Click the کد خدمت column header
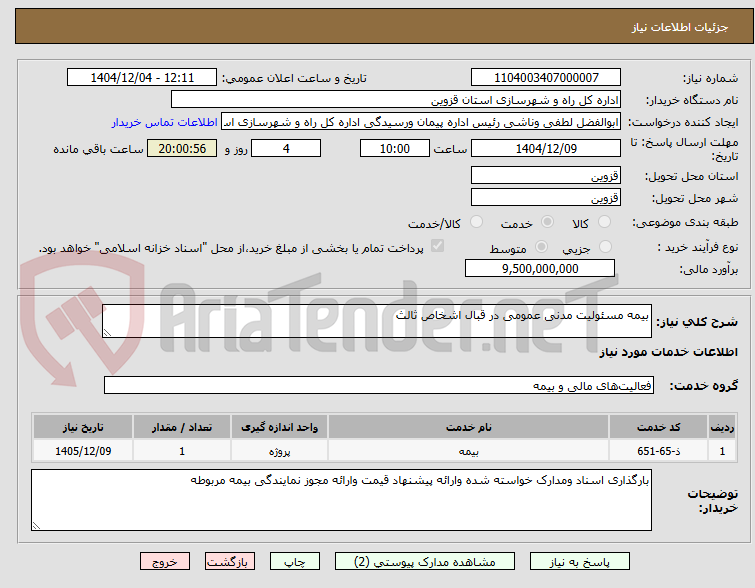 pos(658,427)
